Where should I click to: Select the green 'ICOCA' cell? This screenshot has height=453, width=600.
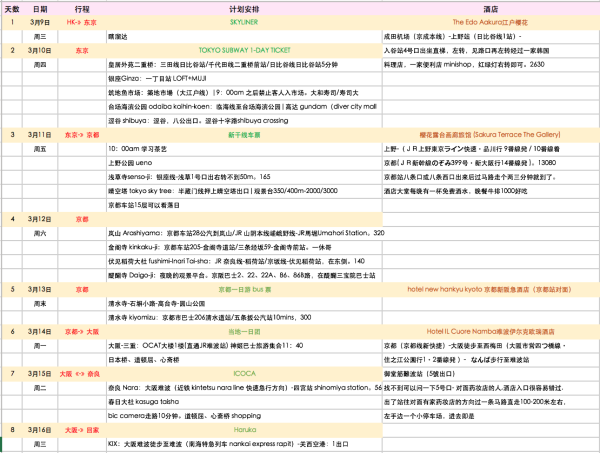[244, 374]
